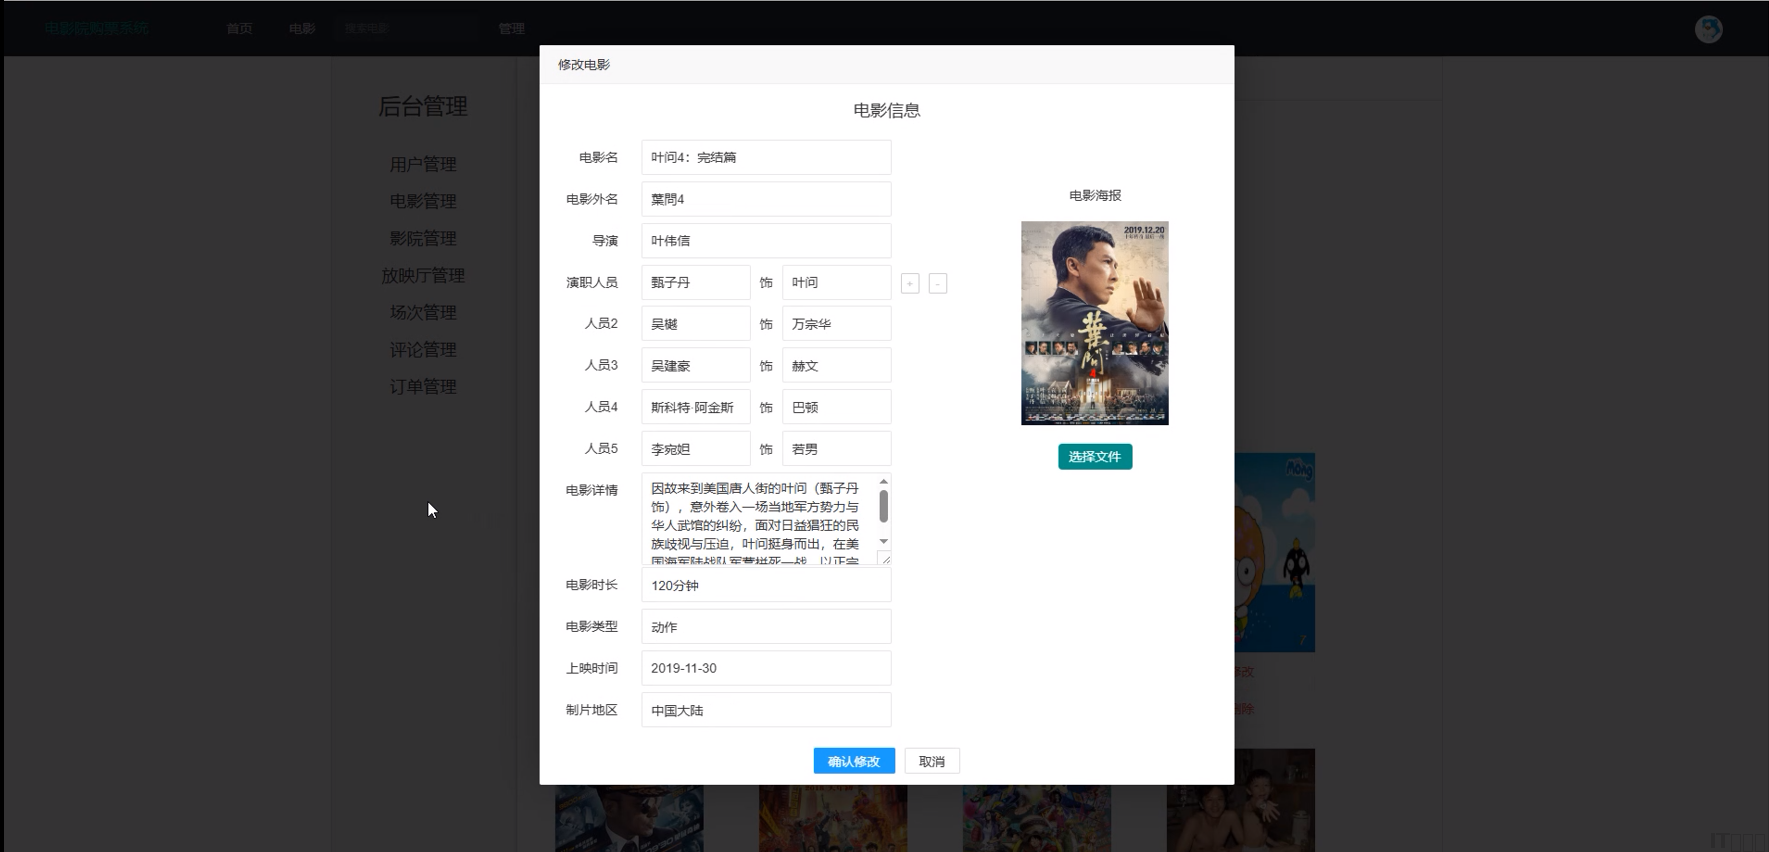Click the user avatar in top right
This screenshot has height=852, width=1769.
[x=1708, y=29]
